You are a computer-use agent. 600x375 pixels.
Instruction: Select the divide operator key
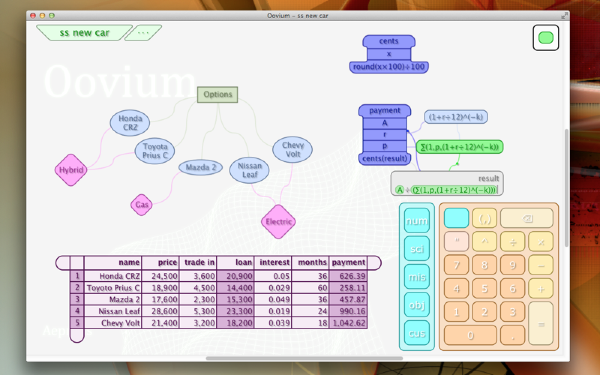[512, 241]
